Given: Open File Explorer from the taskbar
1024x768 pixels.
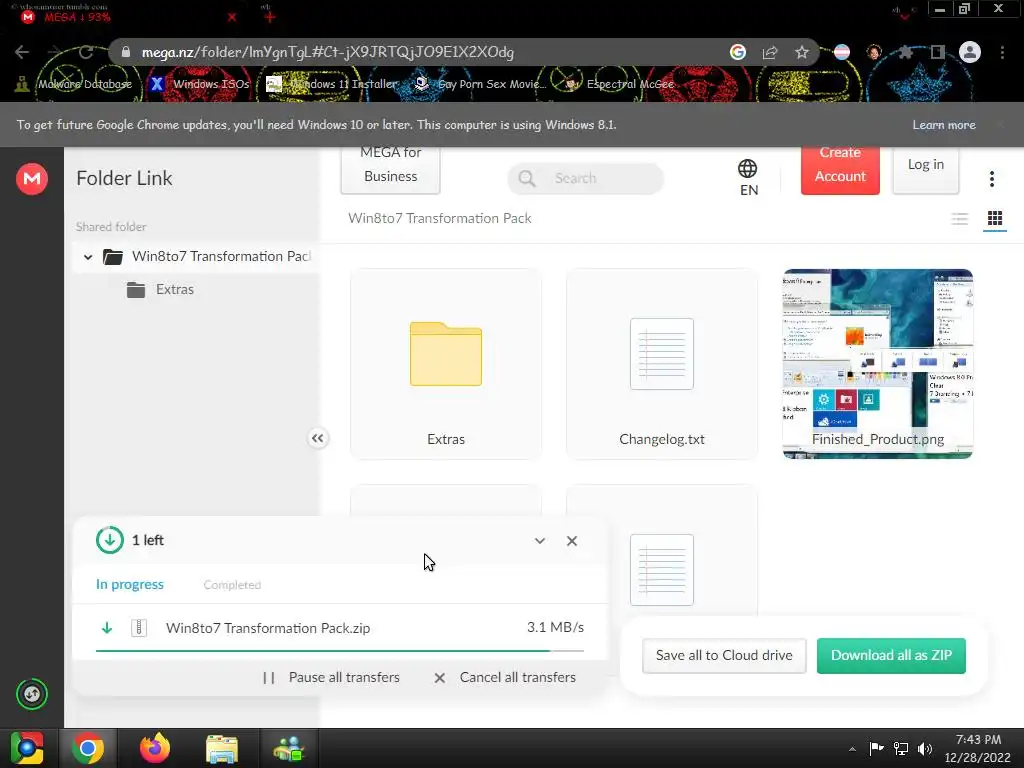Looking at the screenshot, I should (222, 748).
